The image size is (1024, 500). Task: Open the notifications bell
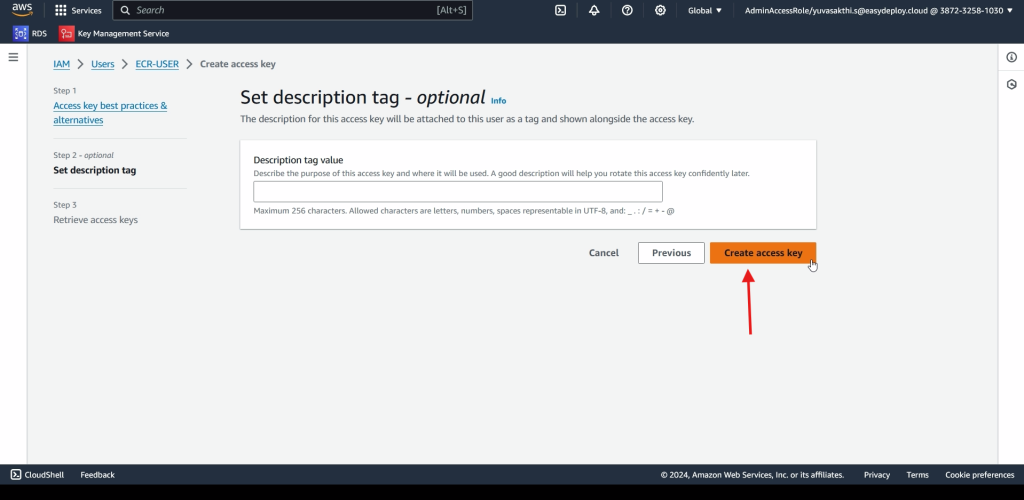pos(594,10)
